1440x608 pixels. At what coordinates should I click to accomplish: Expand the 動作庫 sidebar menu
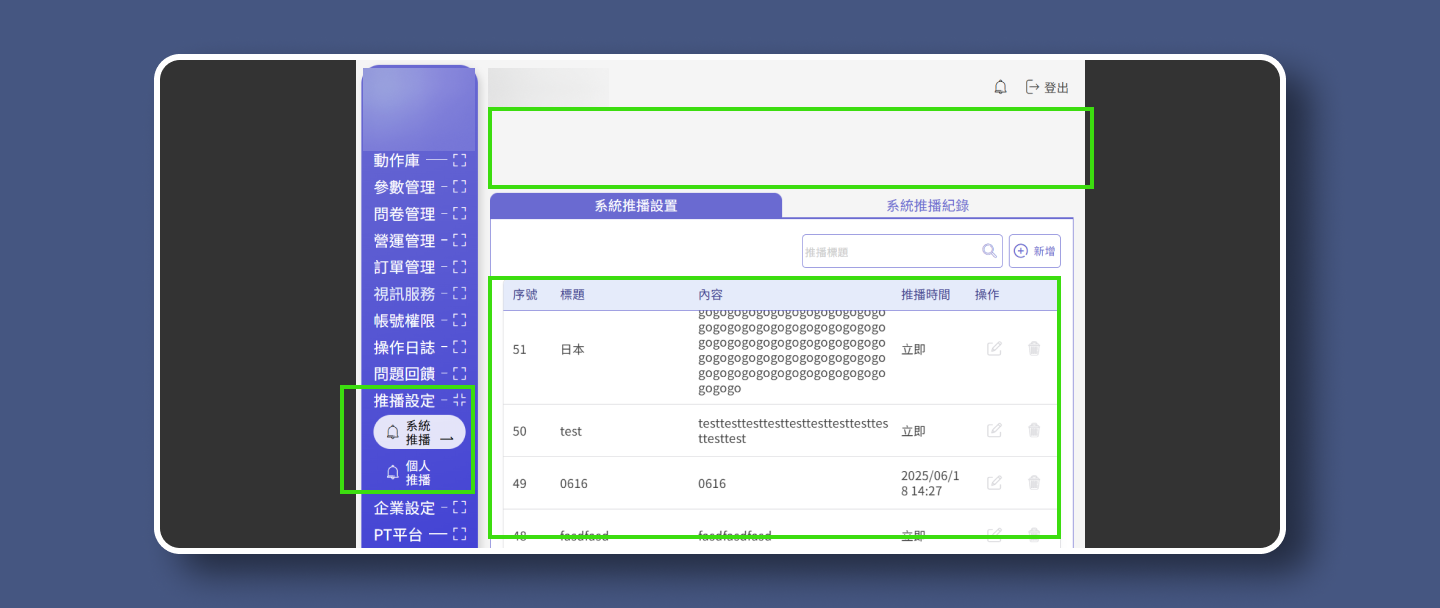coord(459,160)
